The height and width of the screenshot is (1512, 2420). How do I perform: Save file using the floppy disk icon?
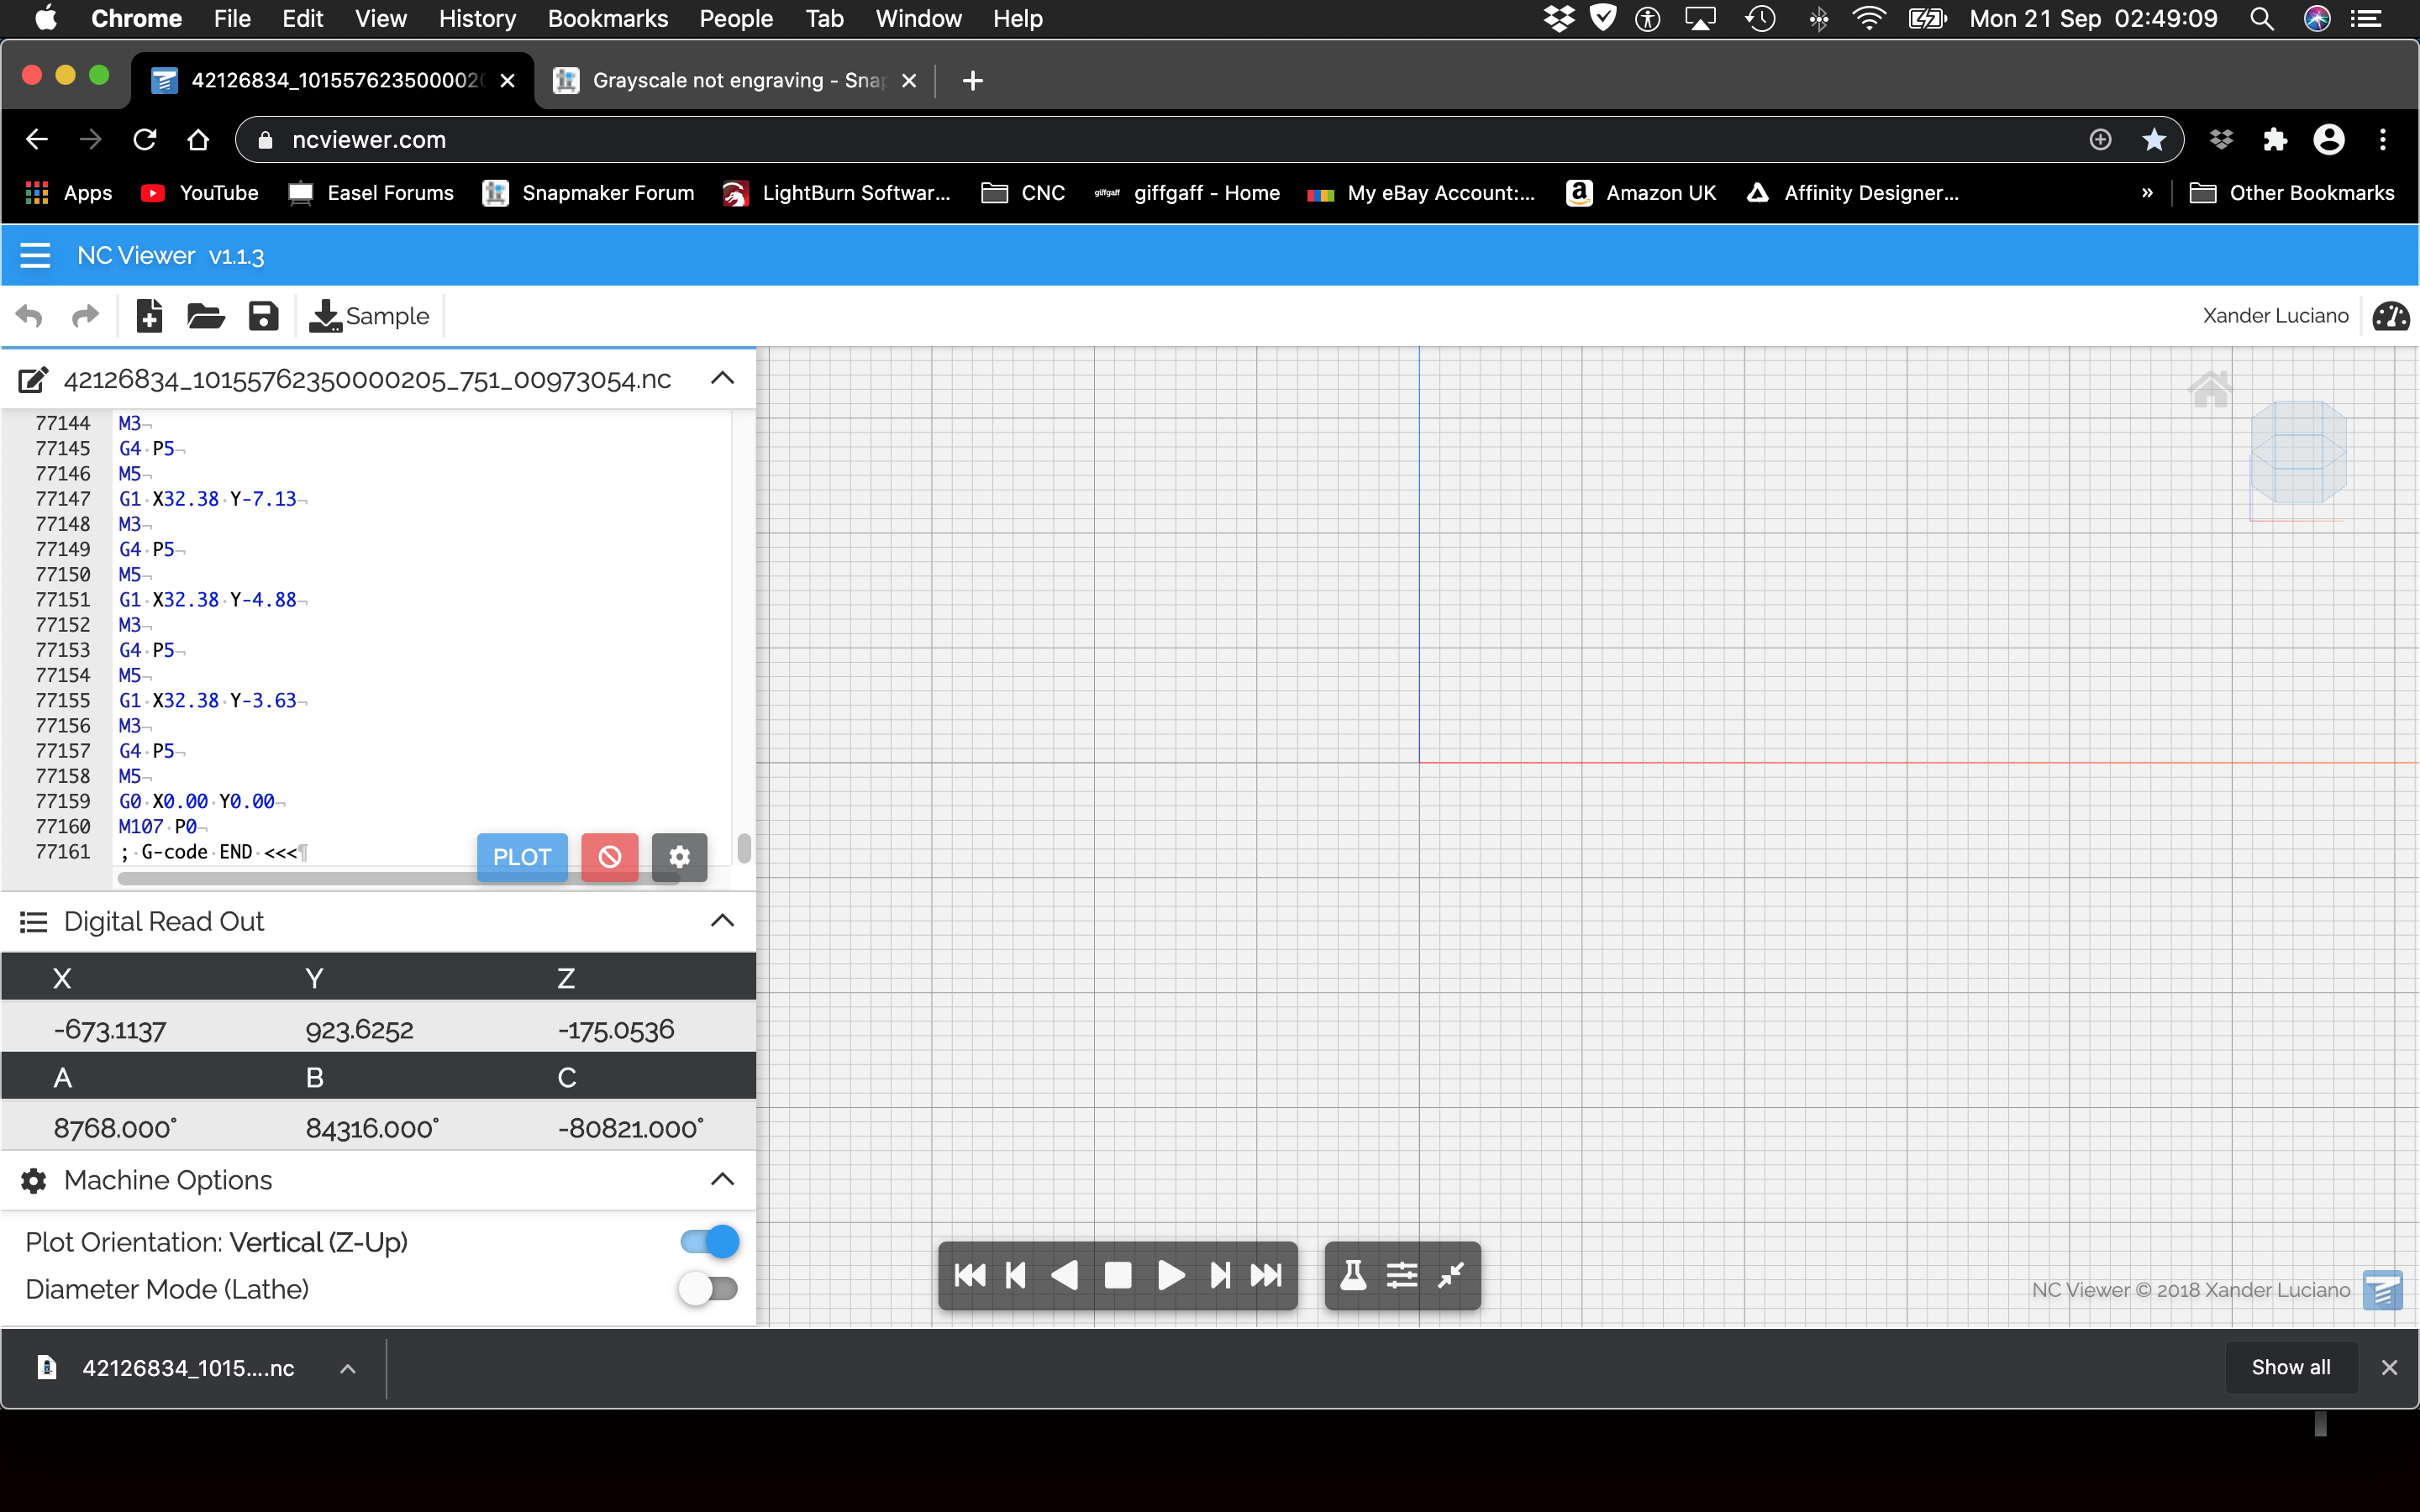tap(263, 316)
